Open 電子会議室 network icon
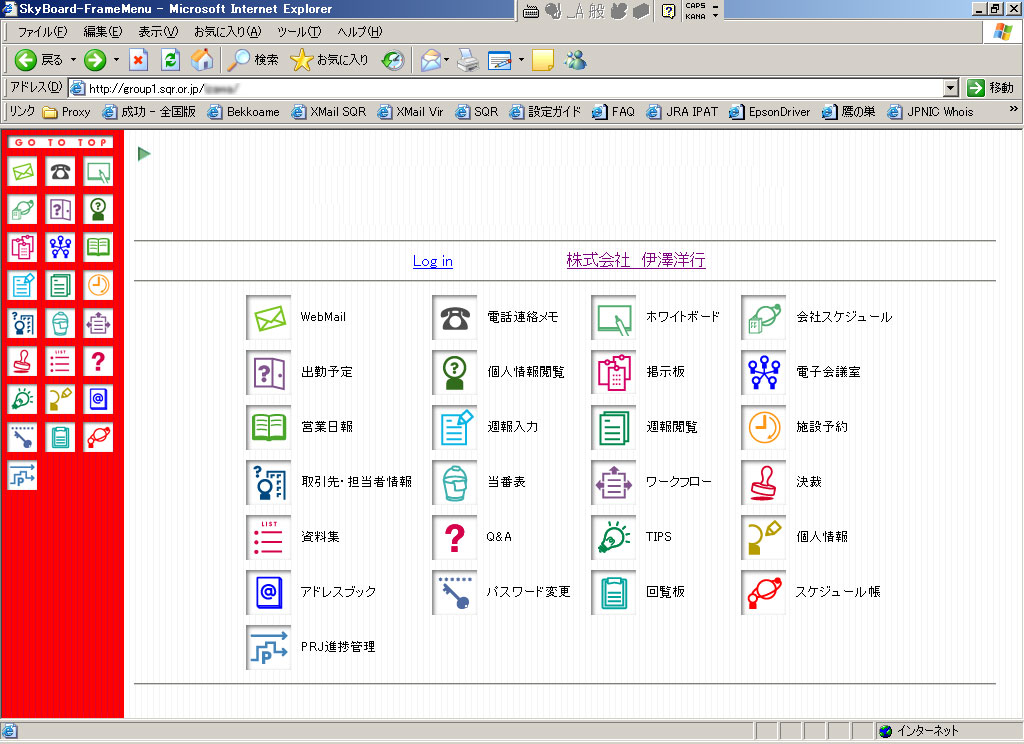The image size is (1024, 744). (x=763, y=372)
